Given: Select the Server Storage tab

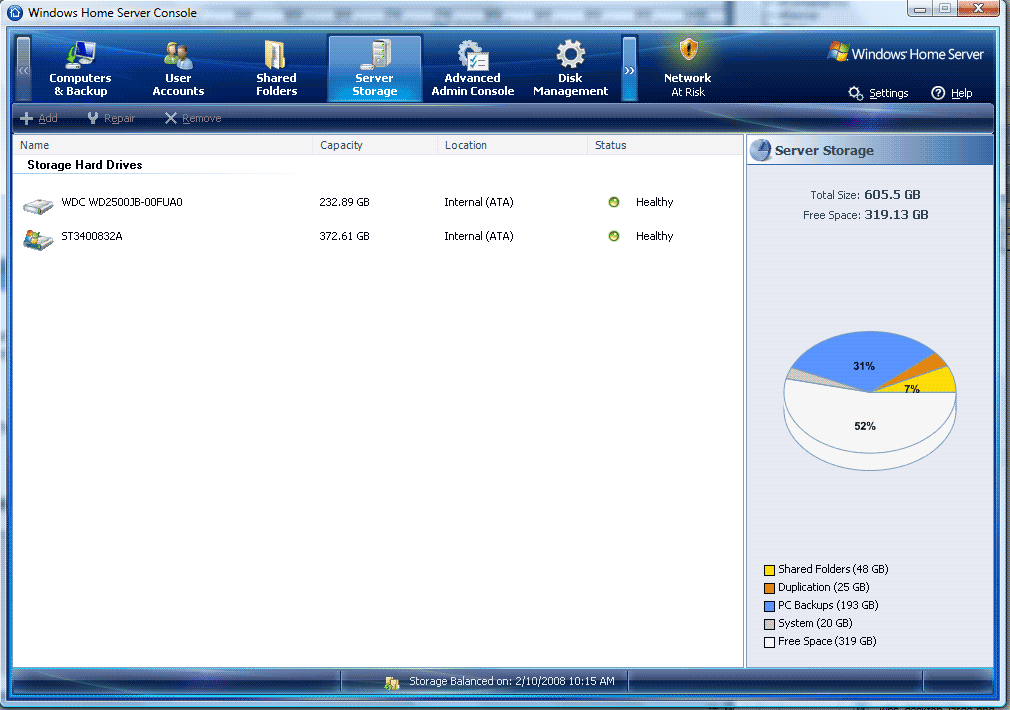Looking at the screenshot, I should [x=375, y=69].
